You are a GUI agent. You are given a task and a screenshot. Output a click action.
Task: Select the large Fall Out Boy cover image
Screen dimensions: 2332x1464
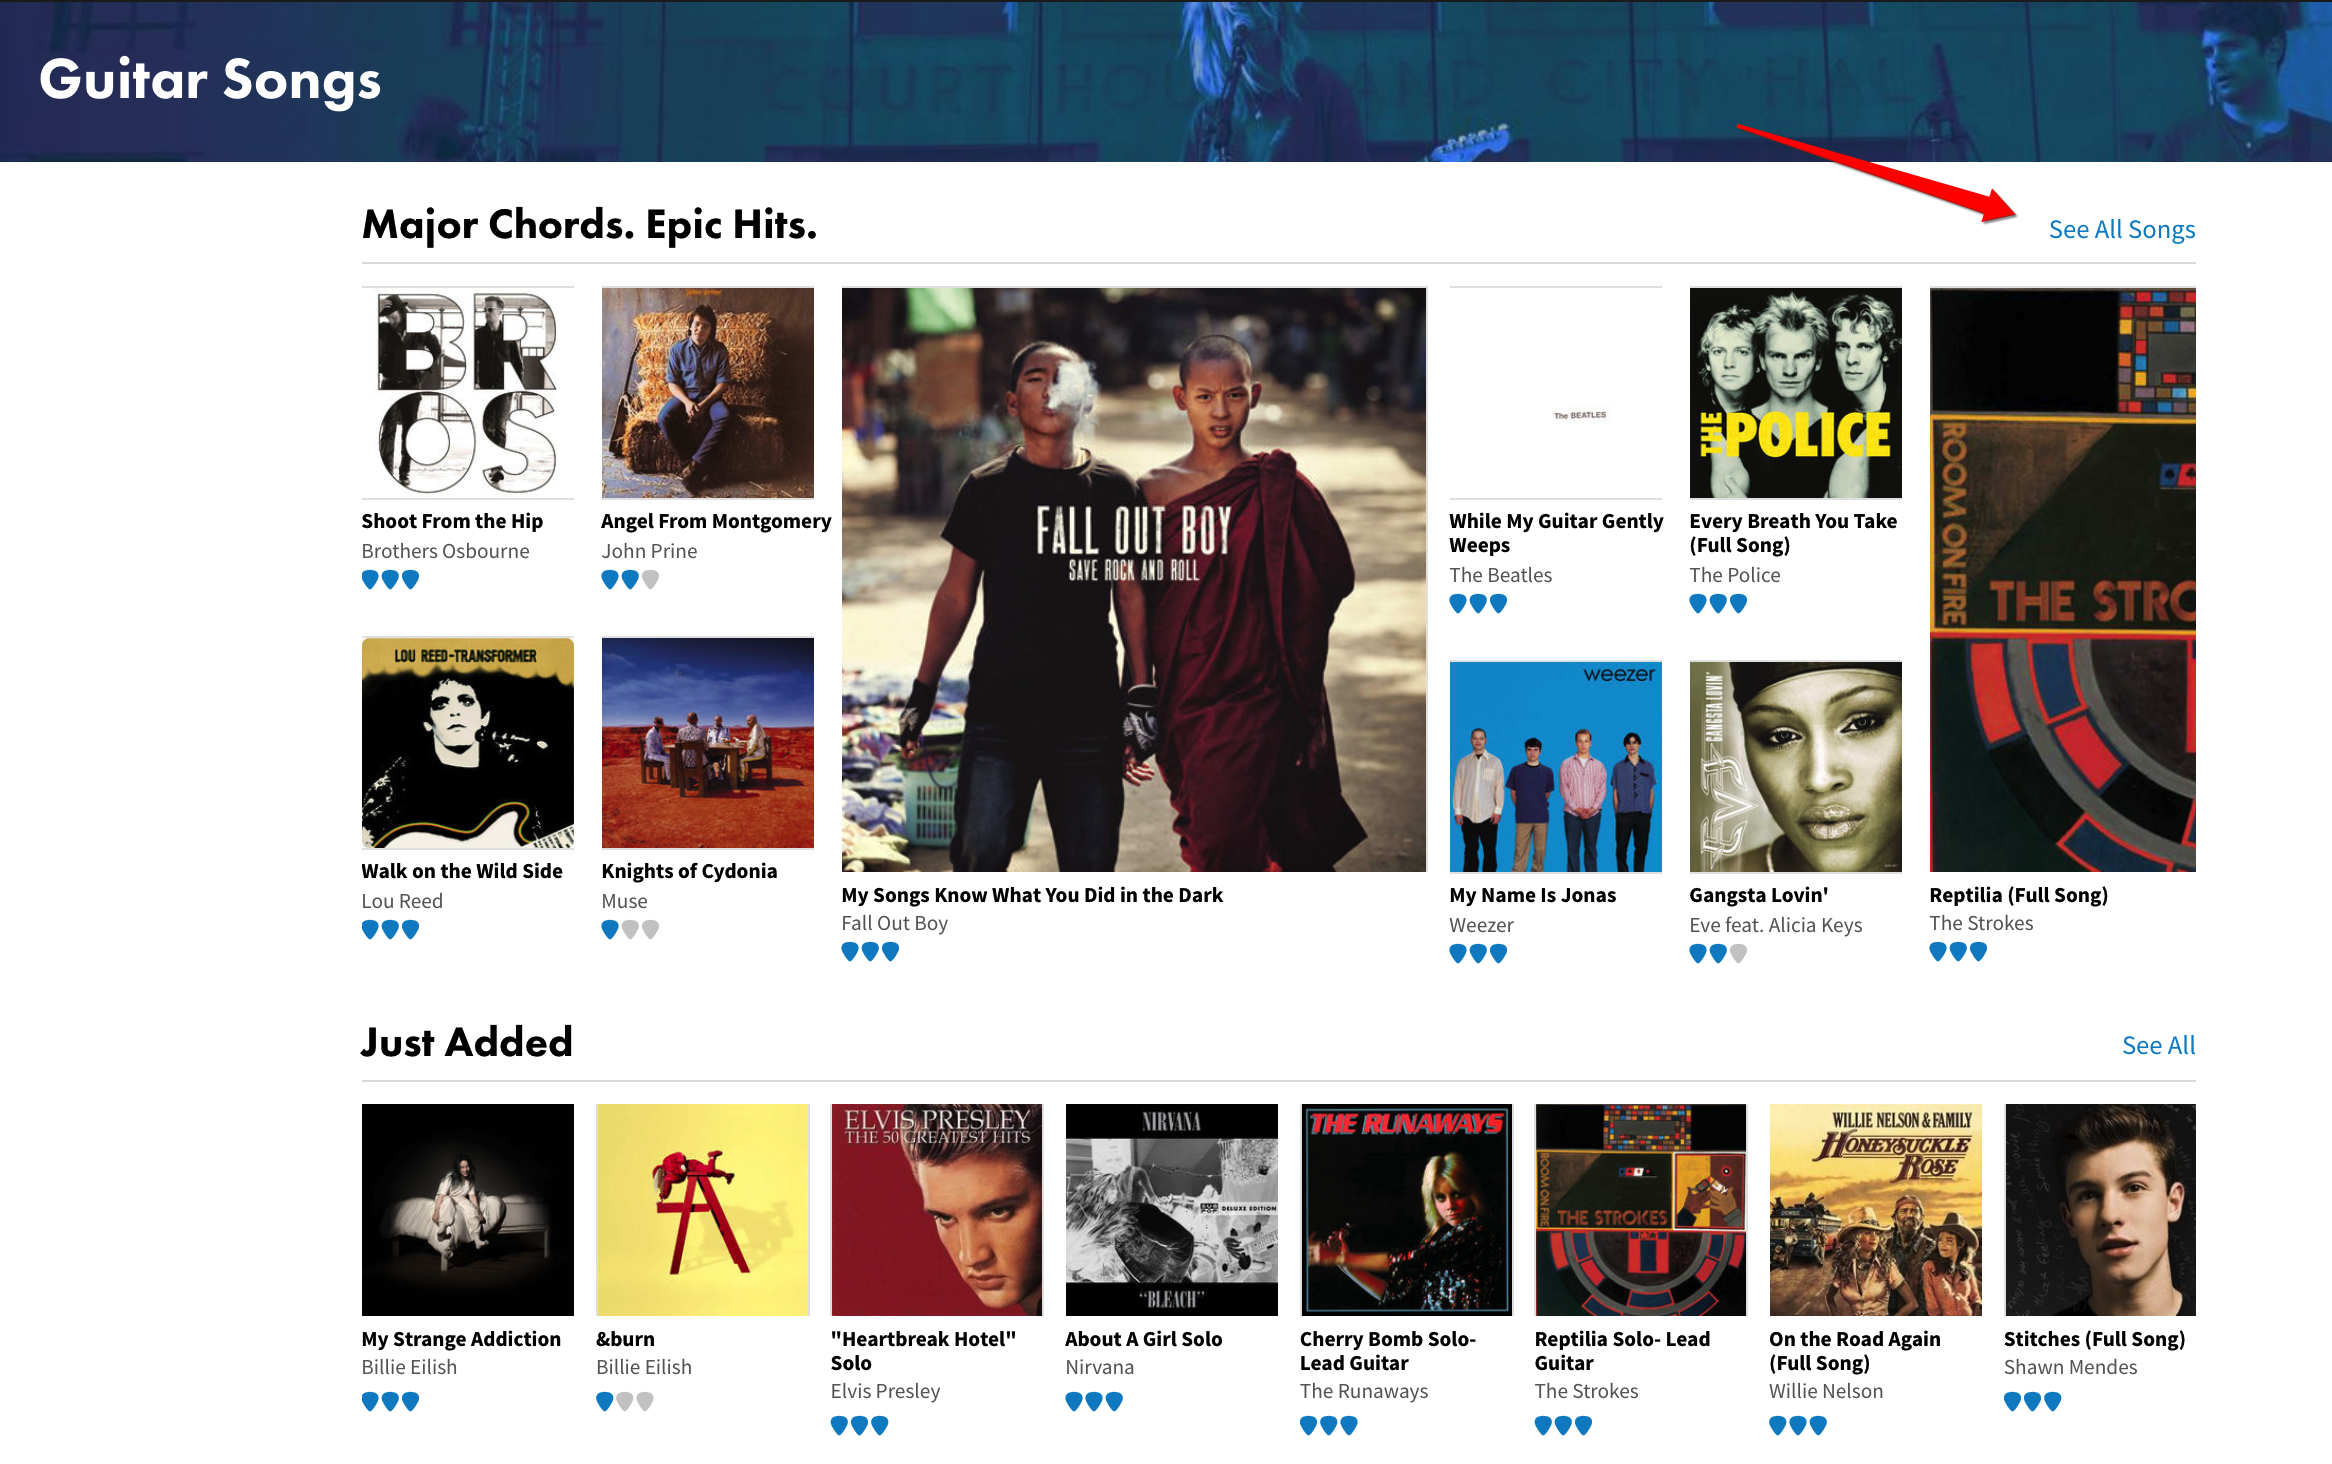(1133, 579)
